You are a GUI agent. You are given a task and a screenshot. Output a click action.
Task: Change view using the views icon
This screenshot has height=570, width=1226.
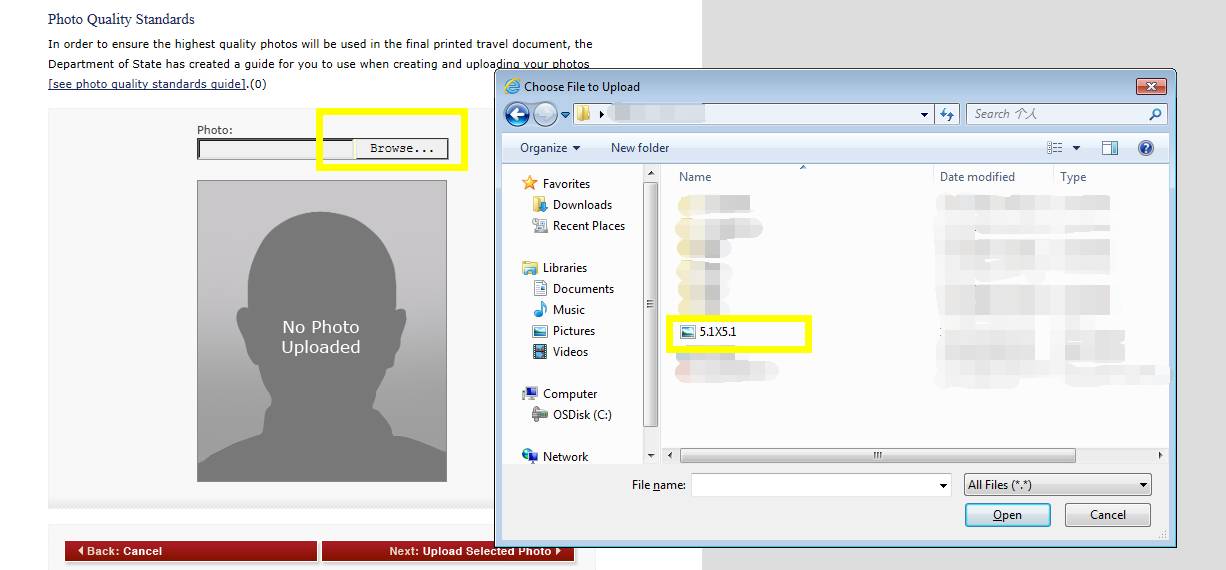pyautogui.click(x=1055, y=148)
